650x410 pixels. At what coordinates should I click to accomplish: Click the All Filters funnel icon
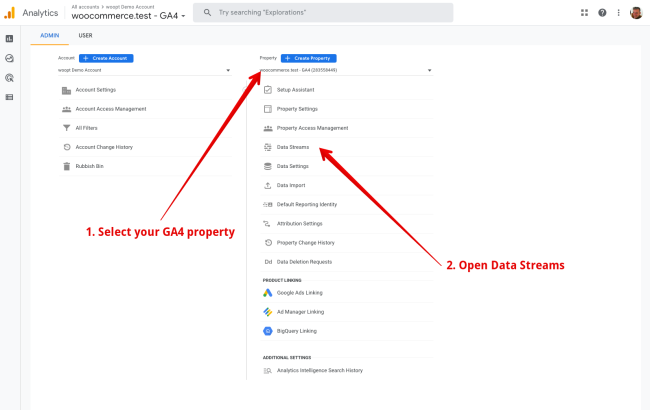click(x=66, y=128)
